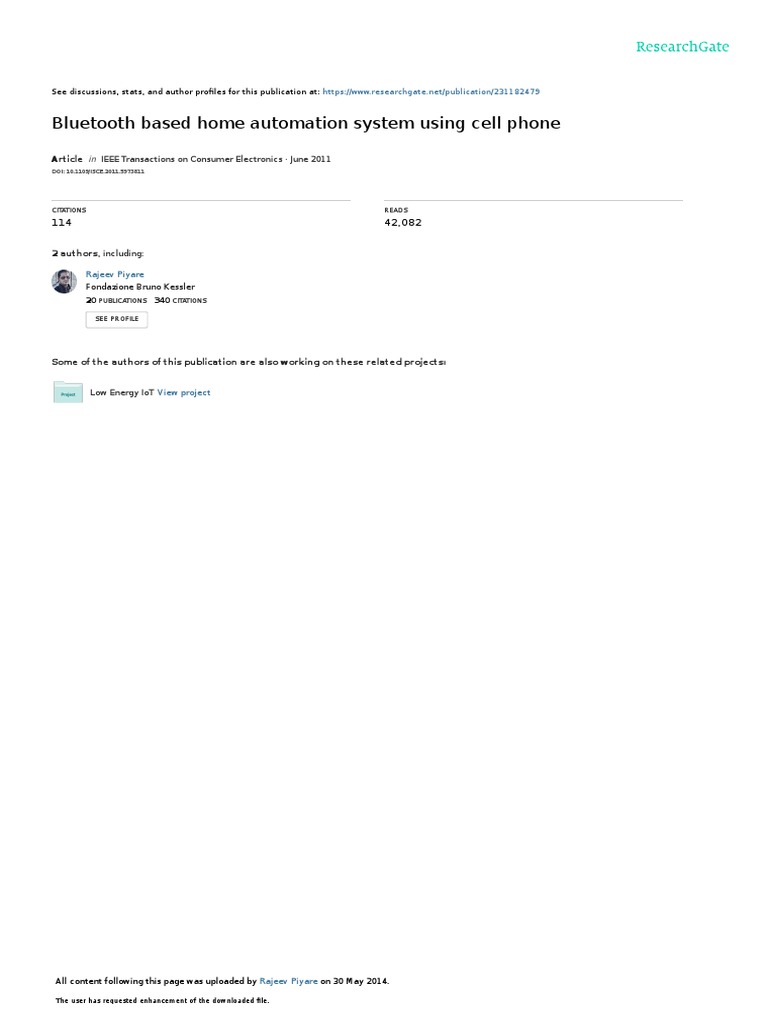This screenshot has width=768, height=1024.
Task: Select the Bluetooth based home automation title
Action: pos(306,123)
